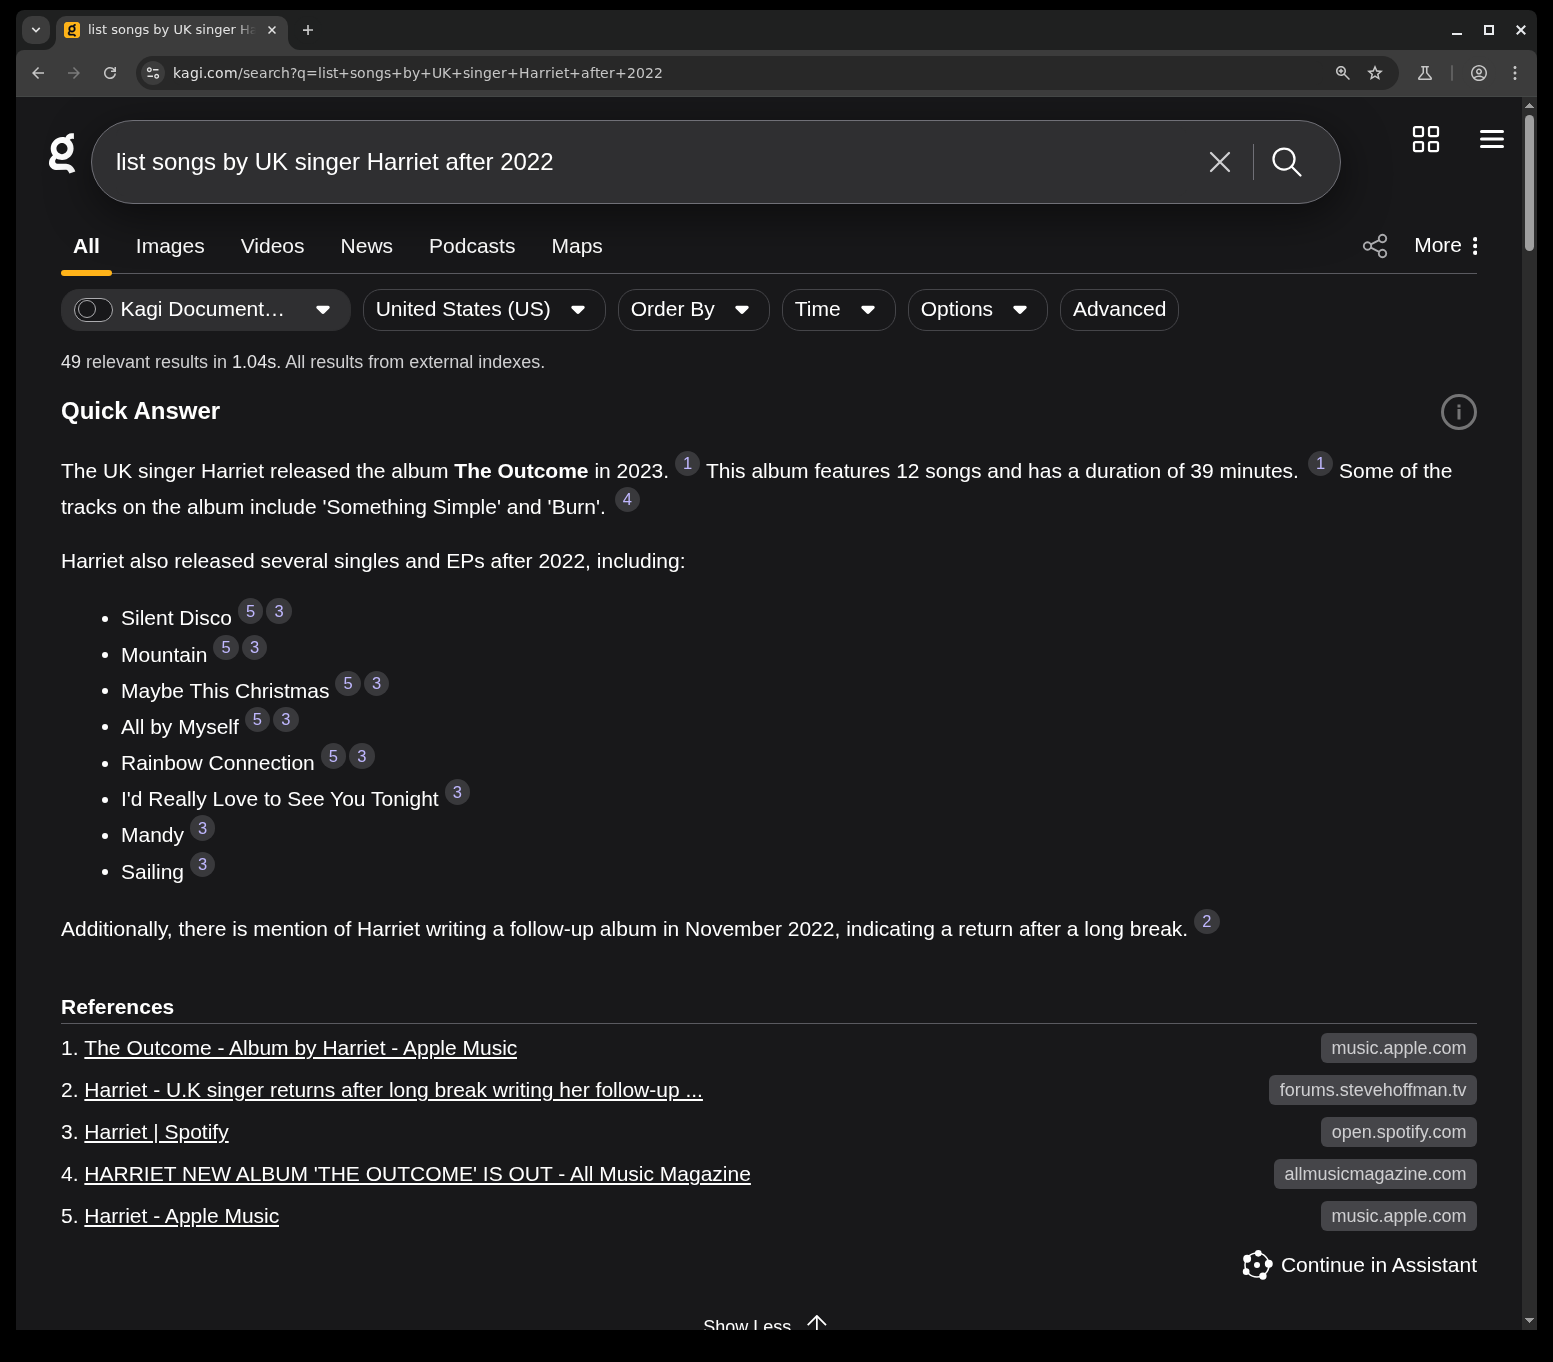Open the browser profile icon
Screen dimensions: 1553x1362
[1479, 73]
